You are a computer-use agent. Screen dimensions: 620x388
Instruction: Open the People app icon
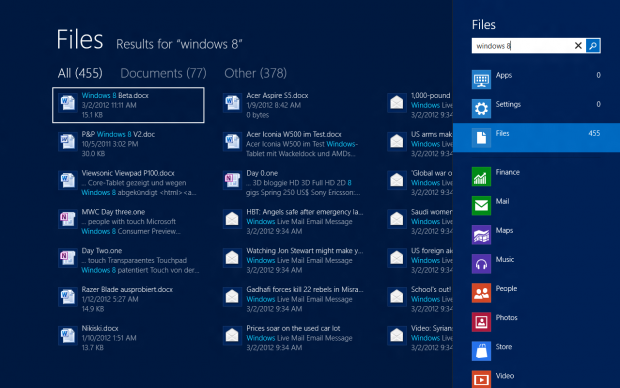click(x=481, y=293)
